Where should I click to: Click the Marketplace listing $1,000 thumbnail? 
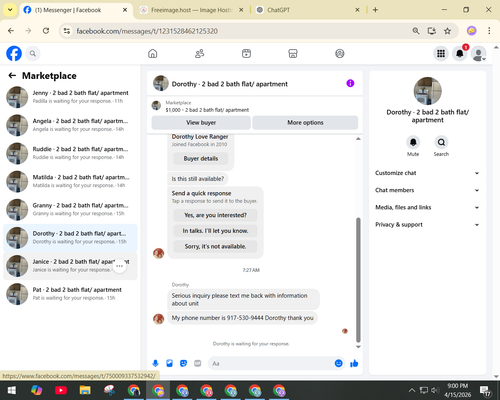[x=156, y=106]
